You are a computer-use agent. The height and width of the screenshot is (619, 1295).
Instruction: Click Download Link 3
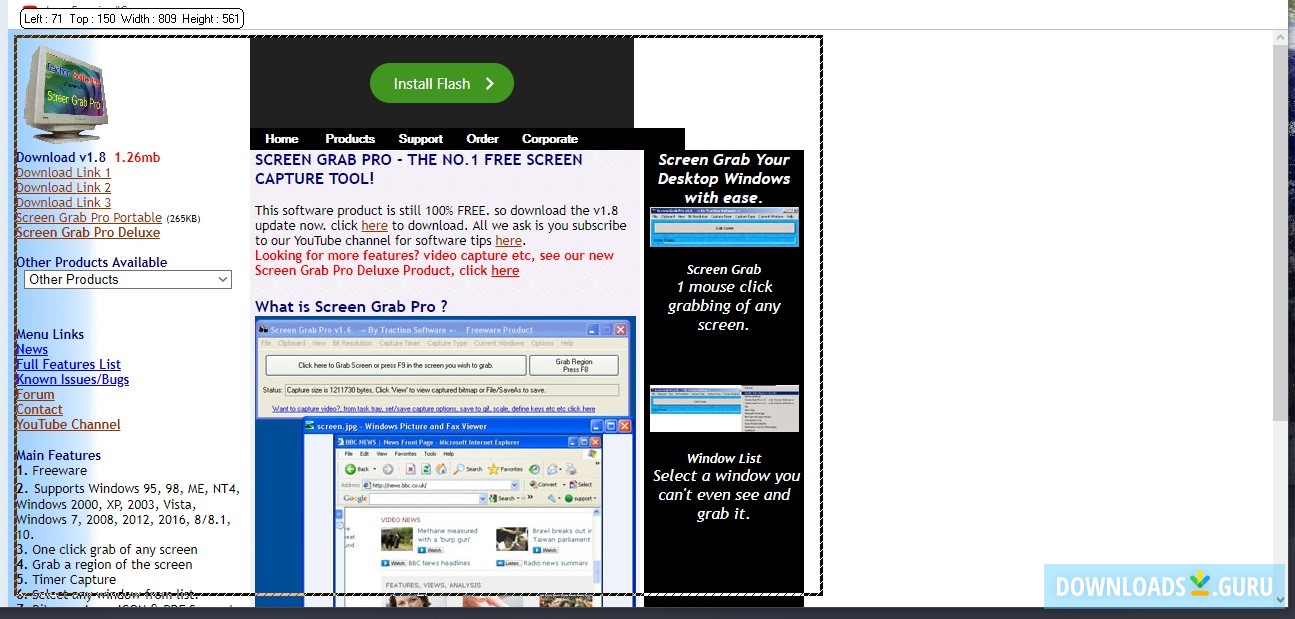click(63, 202)
